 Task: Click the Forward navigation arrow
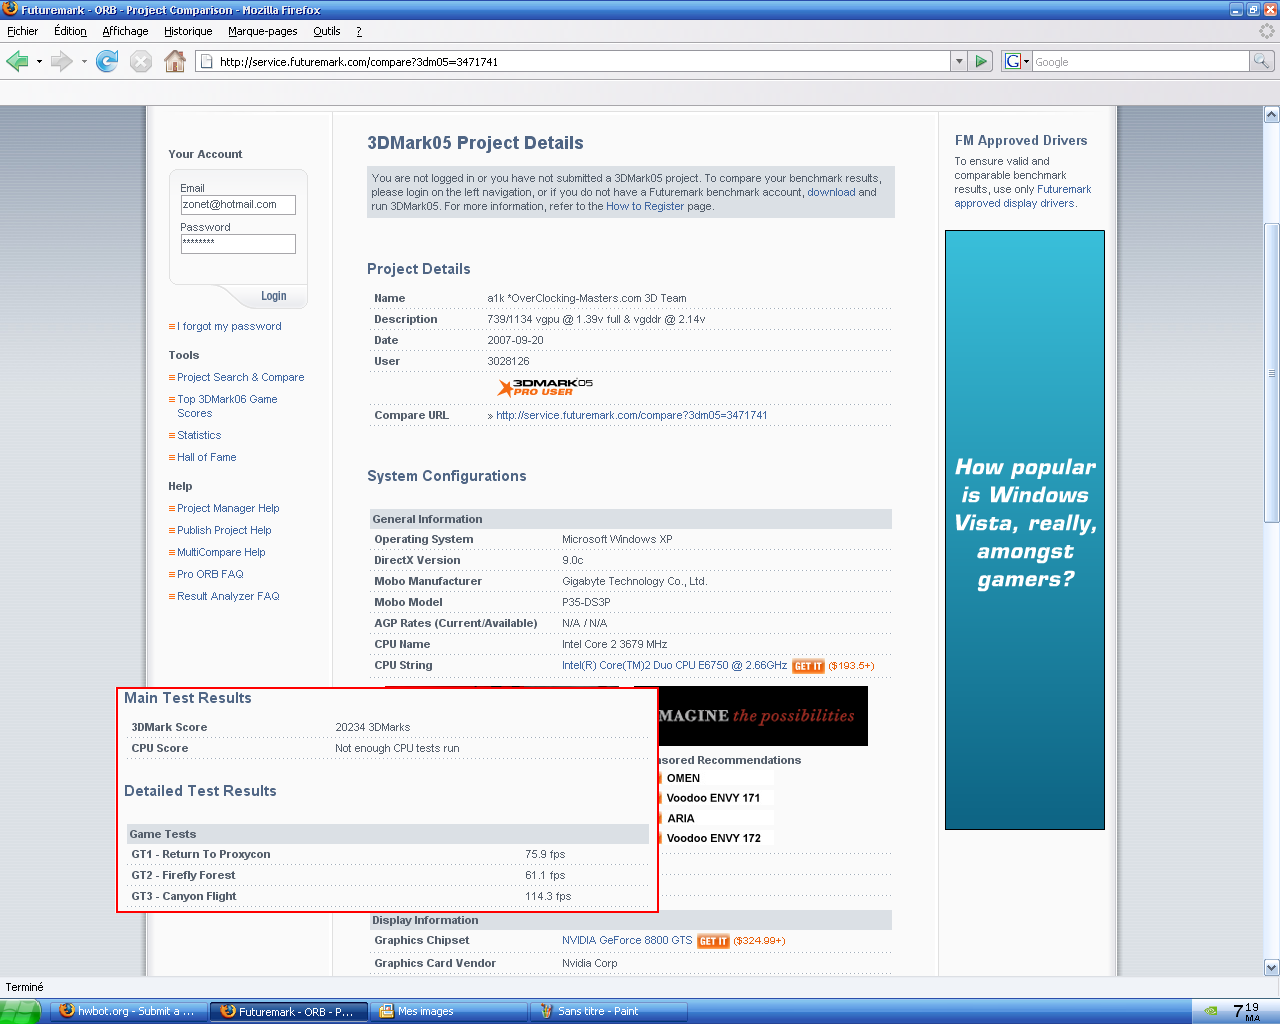[x=61, y=61]
